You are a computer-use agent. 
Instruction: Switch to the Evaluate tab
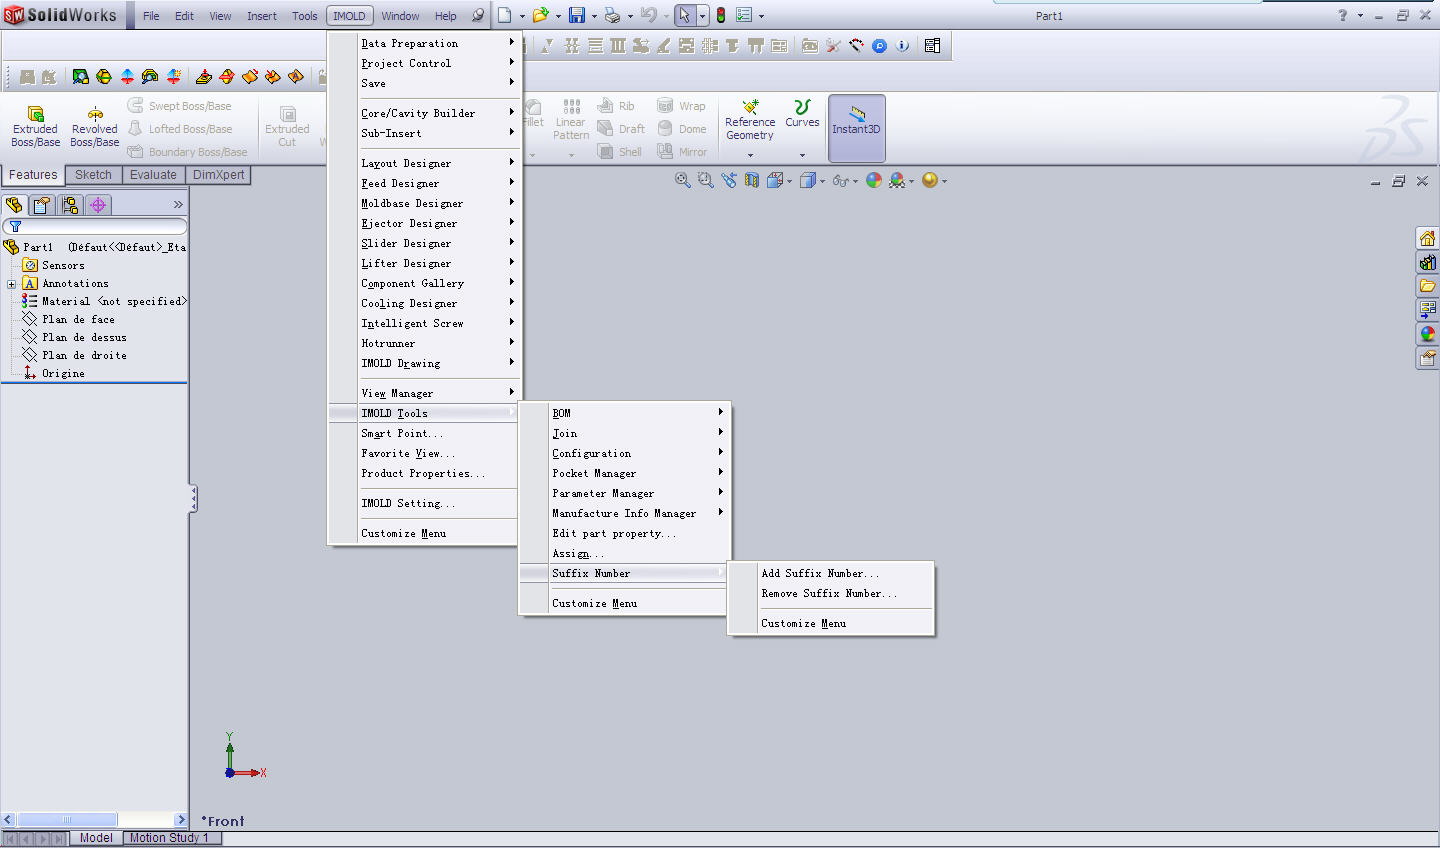coord(153,174)
